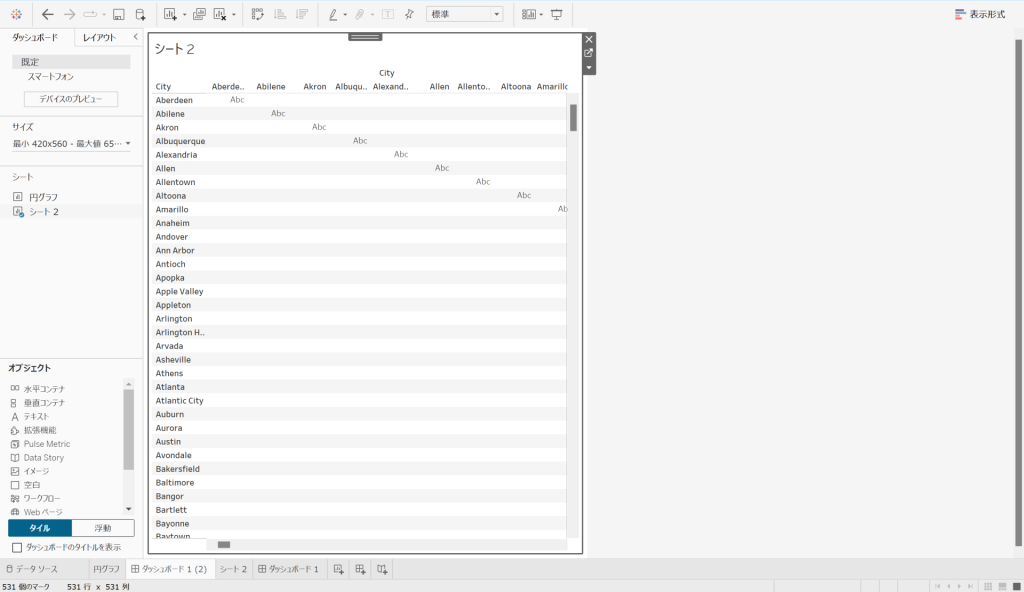Click the horizontal scrollbar thumb in the sheet

tap(224, 544)
